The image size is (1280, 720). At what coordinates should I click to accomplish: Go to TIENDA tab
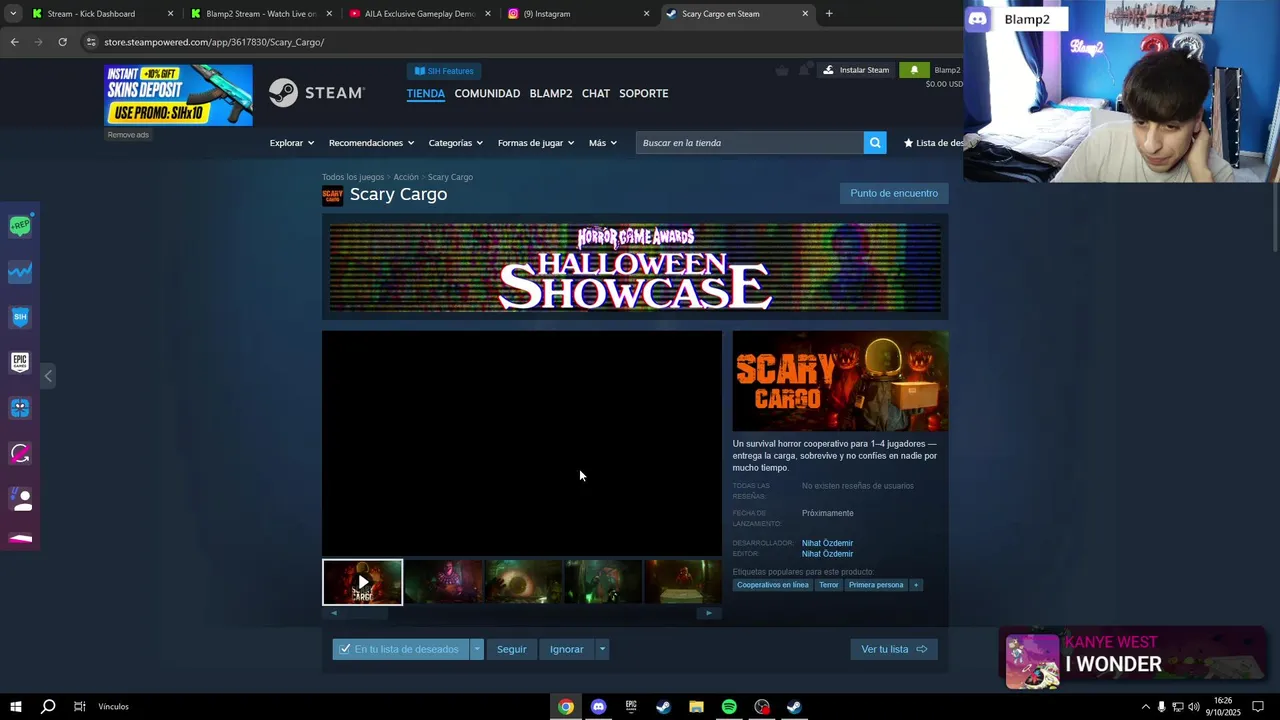point(425,93)
